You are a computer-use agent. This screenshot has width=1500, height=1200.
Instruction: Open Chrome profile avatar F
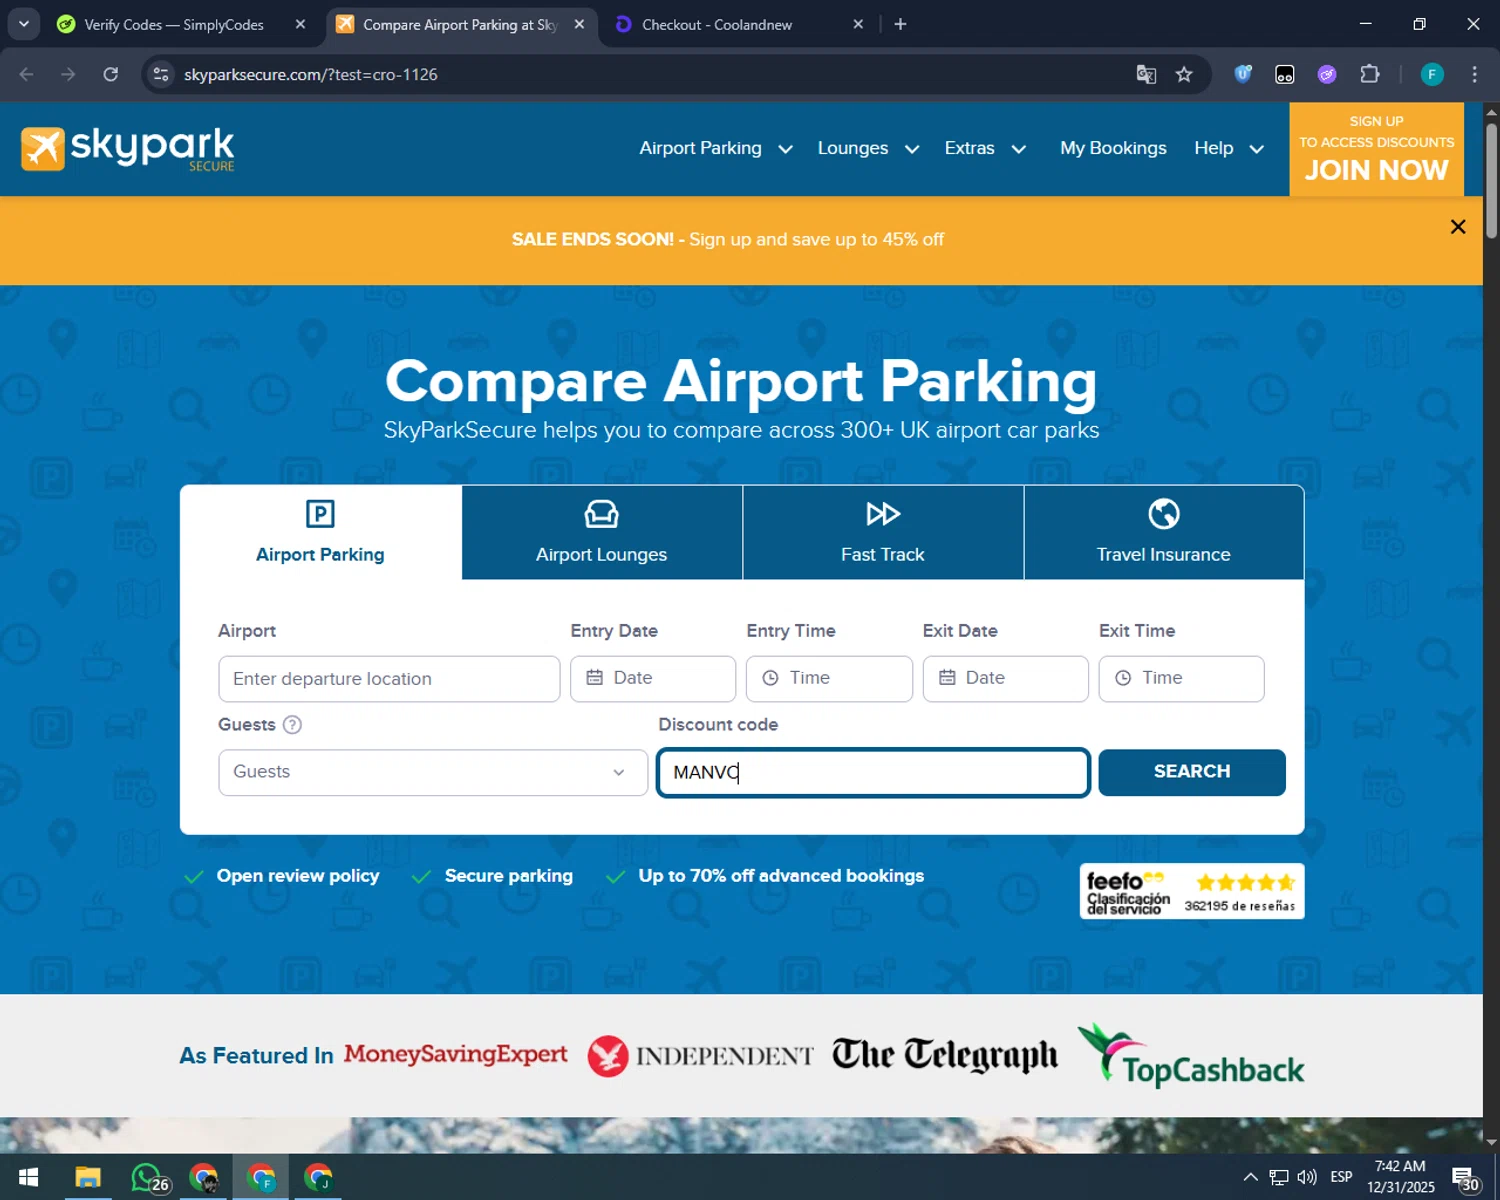(x=1432, y=74)
